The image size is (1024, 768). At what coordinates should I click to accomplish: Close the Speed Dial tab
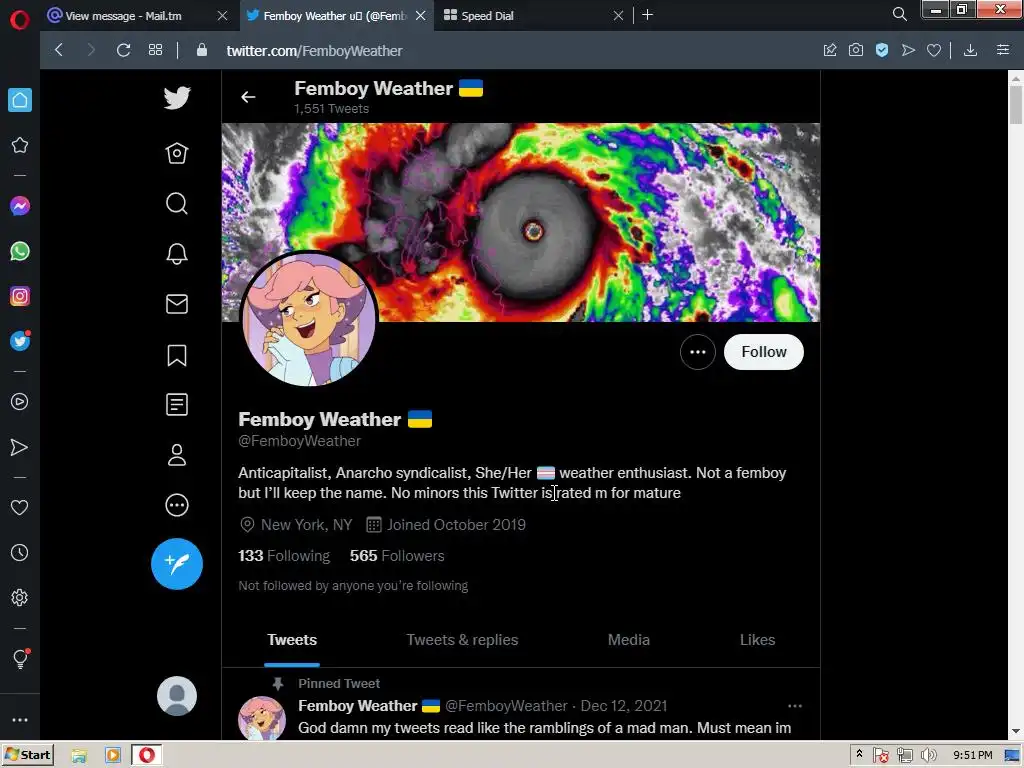pos(618,16)
